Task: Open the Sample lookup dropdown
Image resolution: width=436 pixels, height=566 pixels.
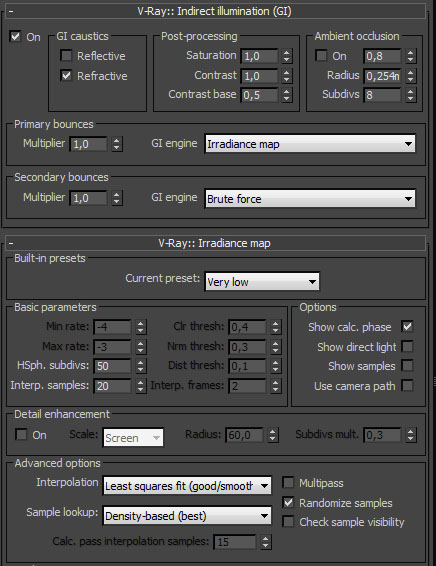Action: pos(187,515)
